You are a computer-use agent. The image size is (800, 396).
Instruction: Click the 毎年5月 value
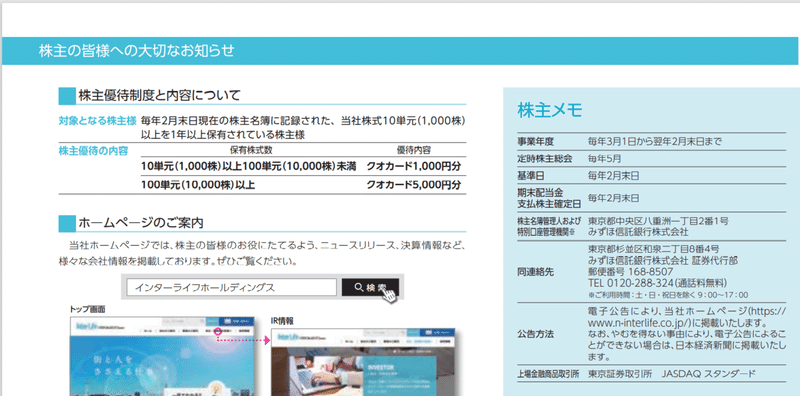[605, 159]
